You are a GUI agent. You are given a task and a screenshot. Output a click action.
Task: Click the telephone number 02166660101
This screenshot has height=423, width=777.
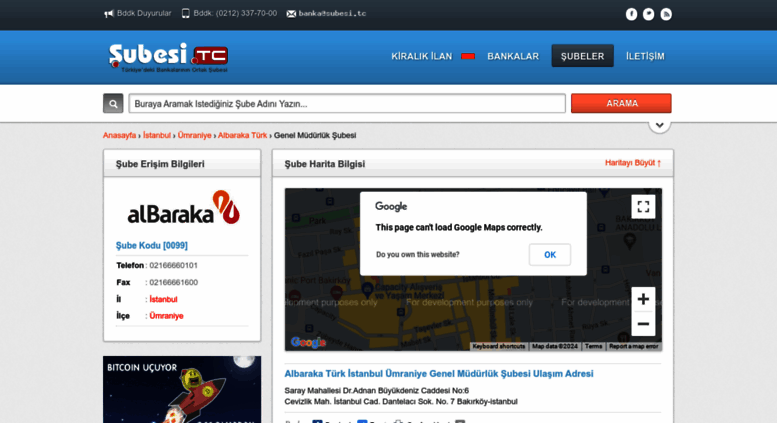pos(173,265)
